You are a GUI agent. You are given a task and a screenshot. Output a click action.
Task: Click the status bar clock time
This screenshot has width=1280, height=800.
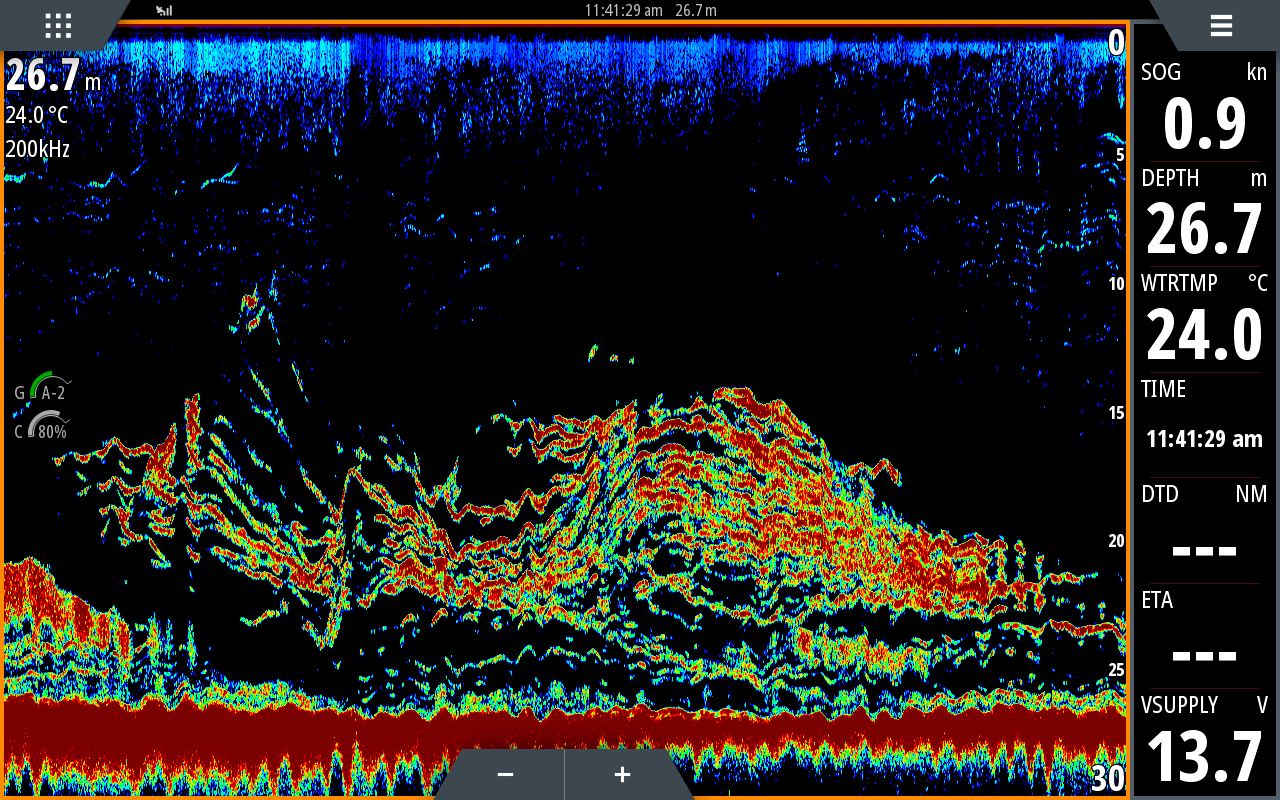[623, 10]
